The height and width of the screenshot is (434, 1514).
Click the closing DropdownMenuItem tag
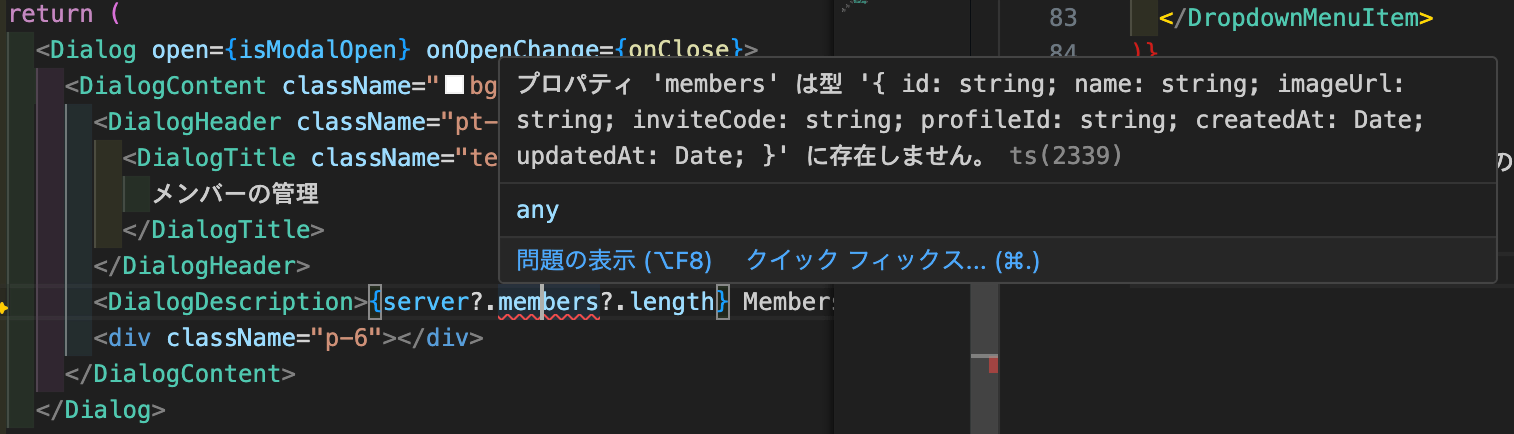[1296, 18]
